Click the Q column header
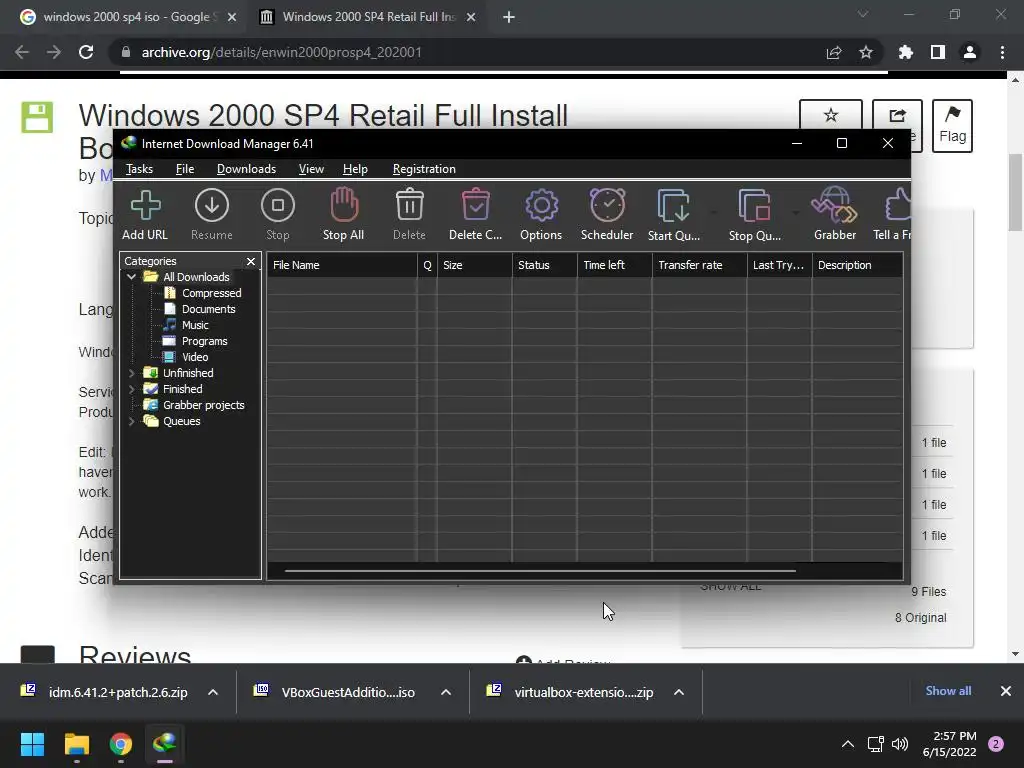This screenshot has height=768, width=1024. tap(427, 265)
